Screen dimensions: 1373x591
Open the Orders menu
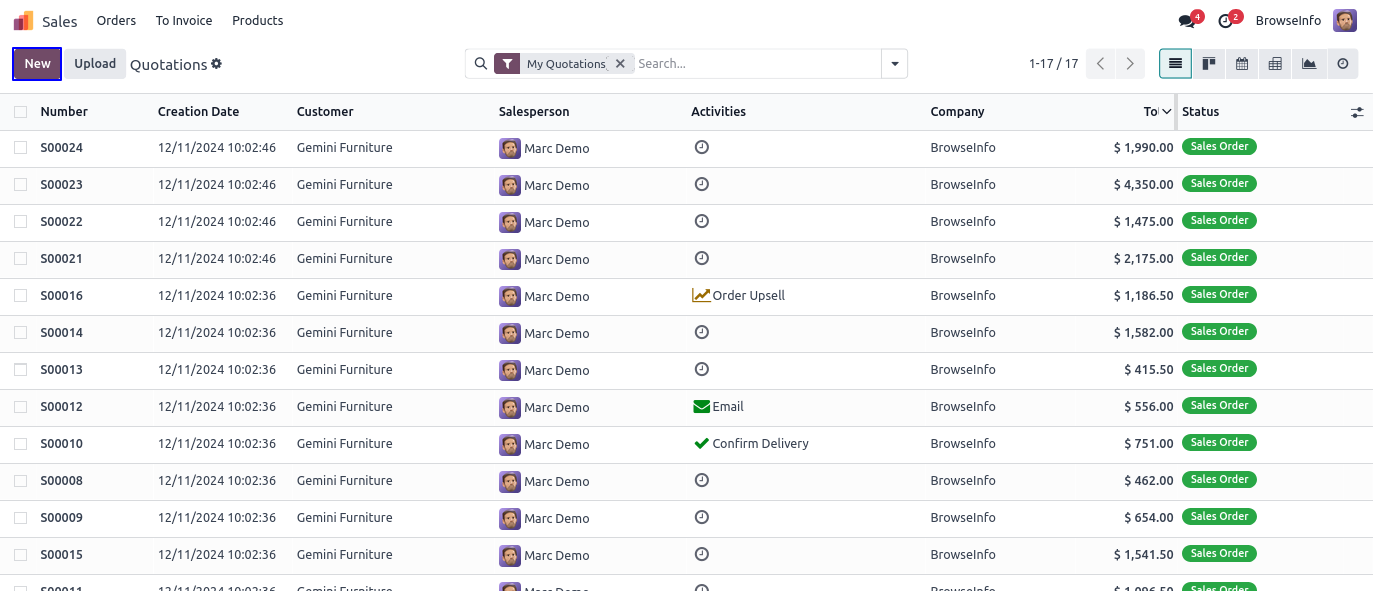(116, 21)
